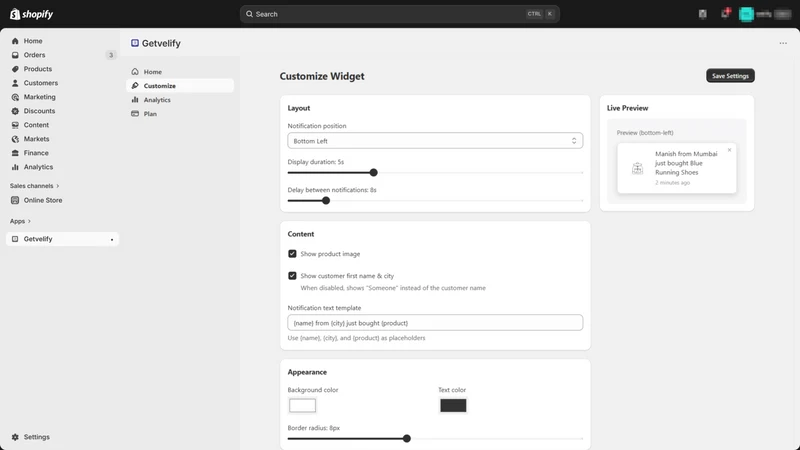This screenshot has height=450, width=800.
Task: Click the Getvelify app icon in sidebar
Action: [x=15, y=239]
